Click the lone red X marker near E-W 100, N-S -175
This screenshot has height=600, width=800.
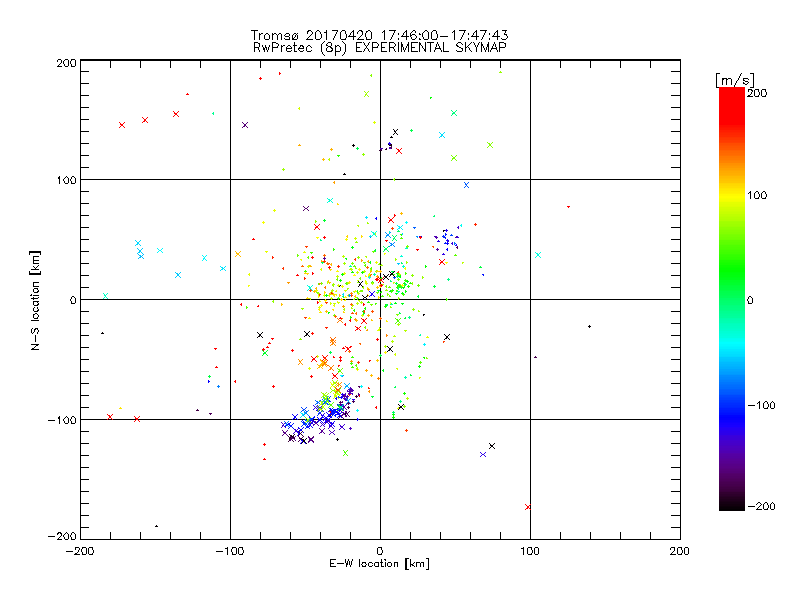(x=528, y=507)
